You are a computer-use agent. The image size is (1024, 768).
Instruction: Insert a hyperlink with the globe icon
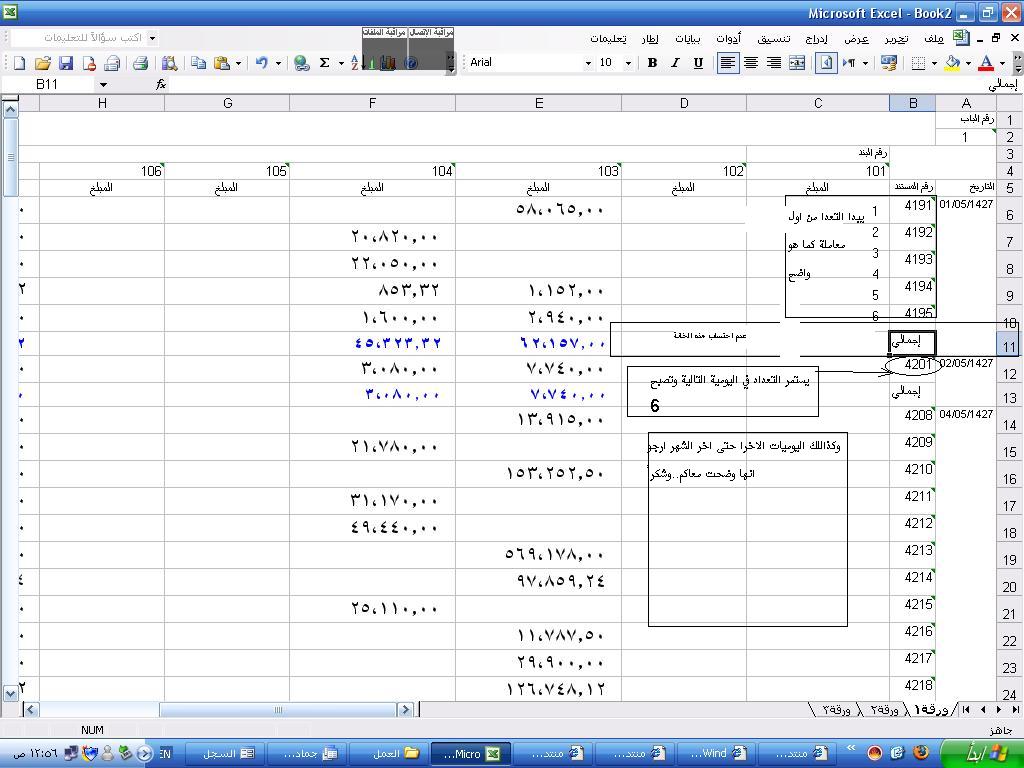click(x=301, y=63)
